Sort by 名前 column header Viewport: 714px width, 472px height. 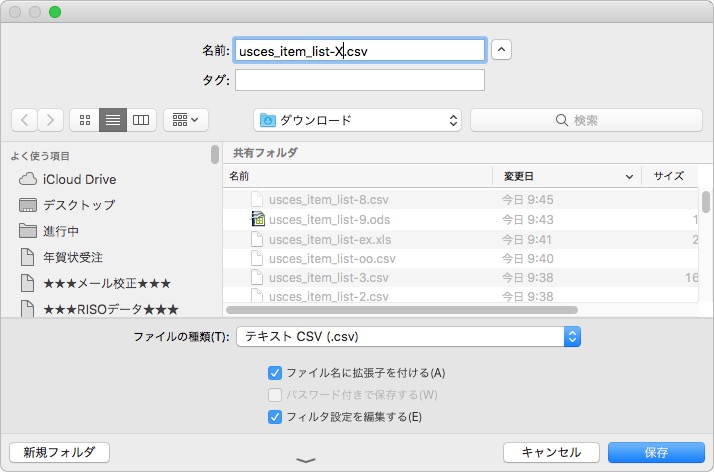[357, 176]
